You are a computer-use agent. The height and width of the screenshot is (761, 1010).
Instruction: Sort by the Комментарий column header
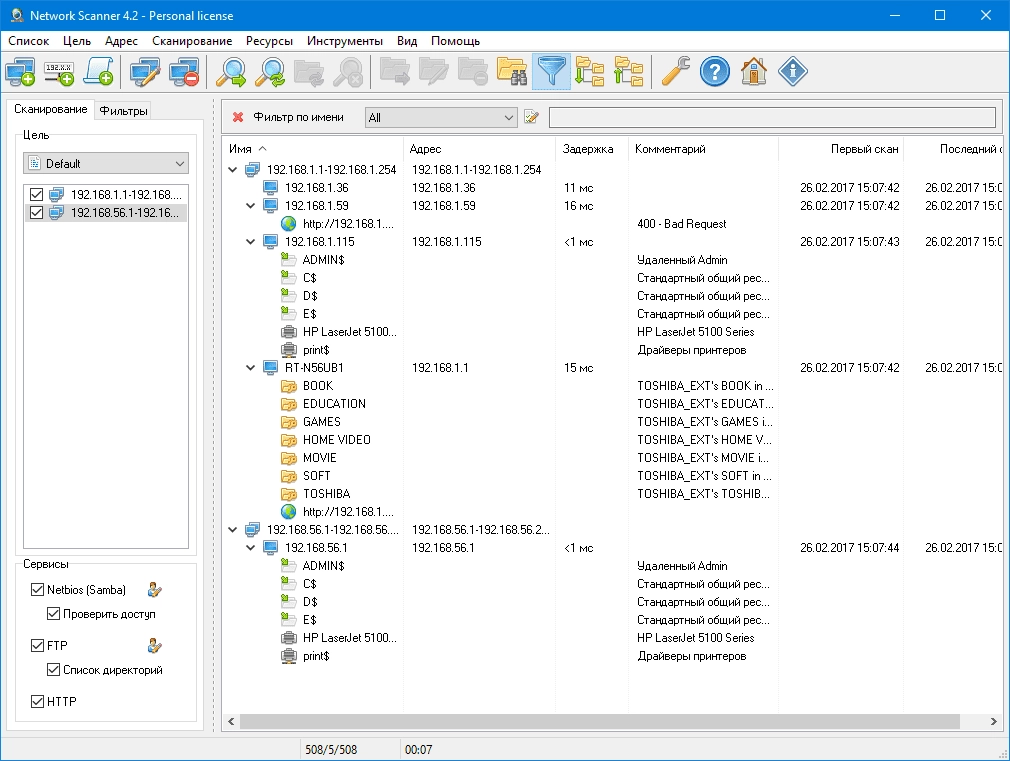point(703,149)
